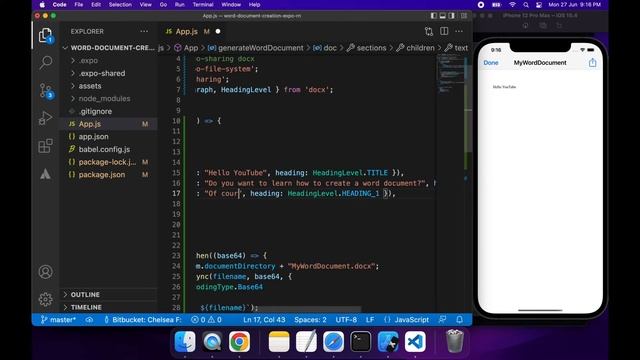The width and height of the screenshot is (640, 360).
Task: Split the editor to the right
Action: [444, 31]
